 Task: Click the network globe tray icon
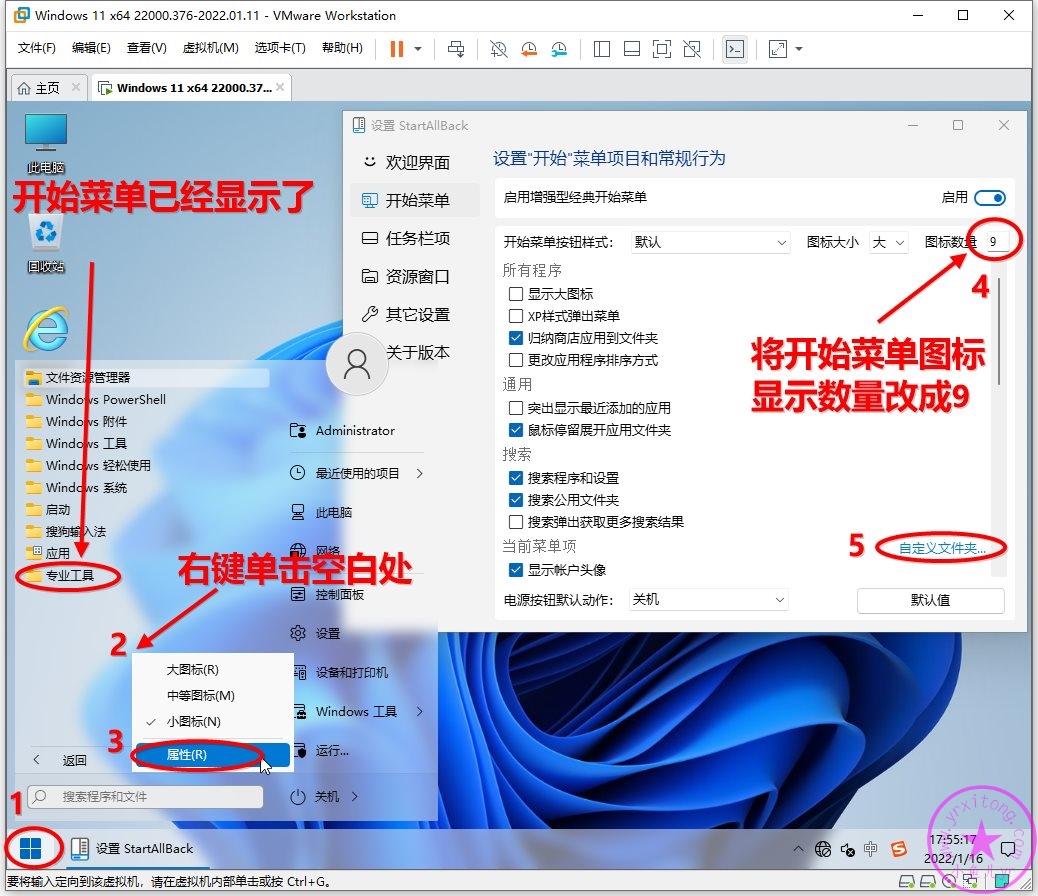(823, 849)
